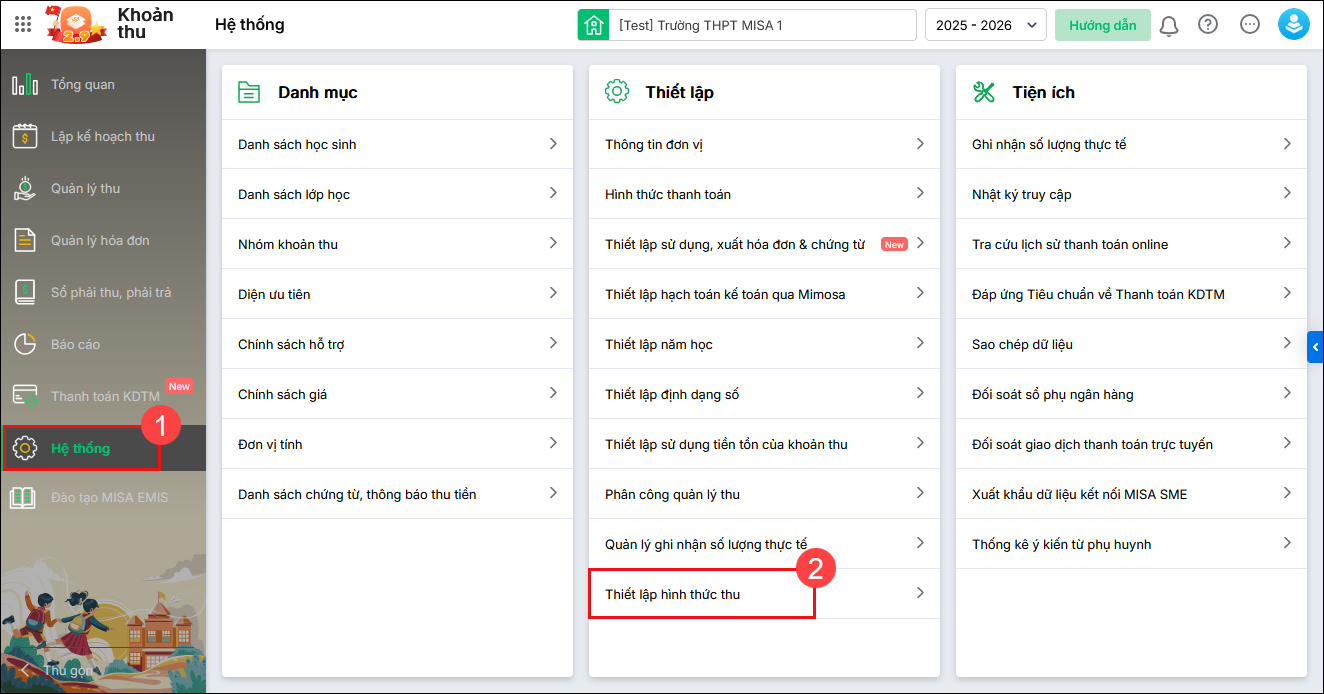Open the user avatar profile icon
This screenshot has width=1324, height=694.
pos(1293,25)
